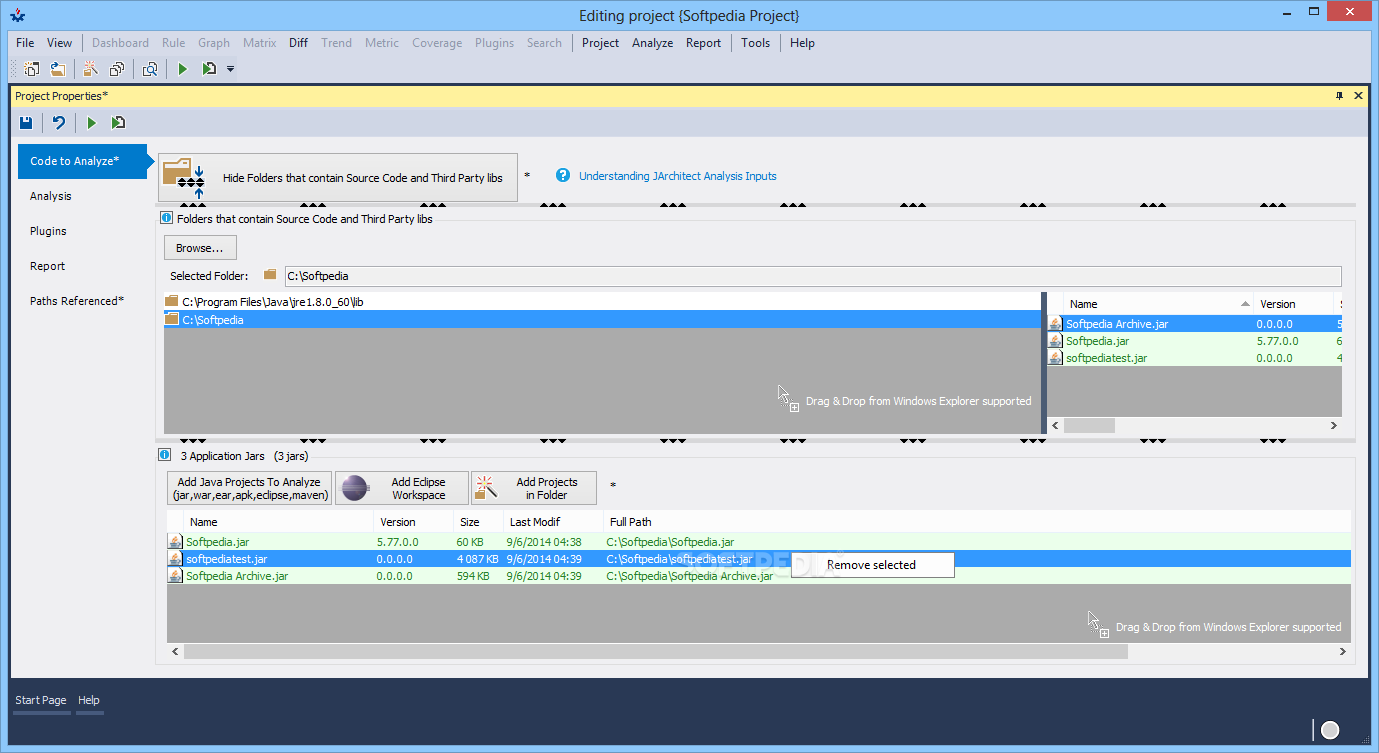Switch to the Analysis tab
This screenshot has height=753, width=1379.
[51, 196]
